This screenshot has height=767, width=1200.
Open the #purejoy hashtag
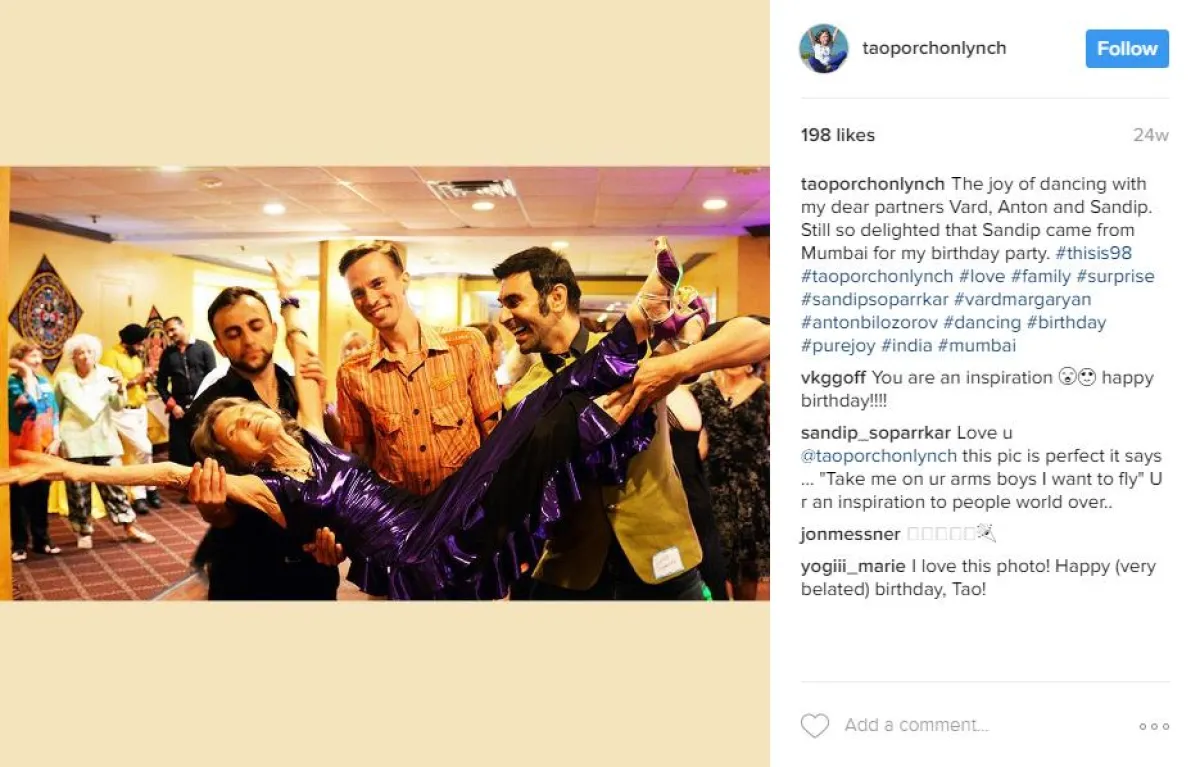click(837, 345)
